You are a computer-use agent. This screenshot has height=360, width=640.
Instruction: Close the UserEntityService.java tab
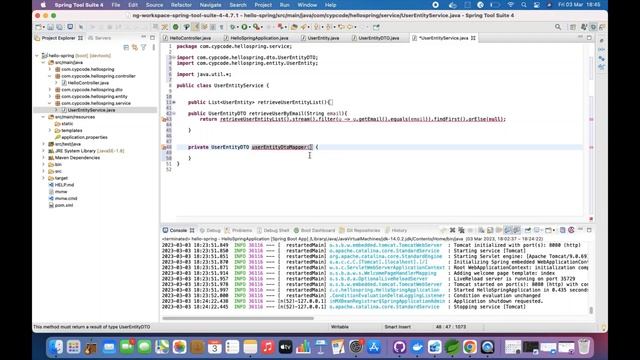click(x=473, y=38)
